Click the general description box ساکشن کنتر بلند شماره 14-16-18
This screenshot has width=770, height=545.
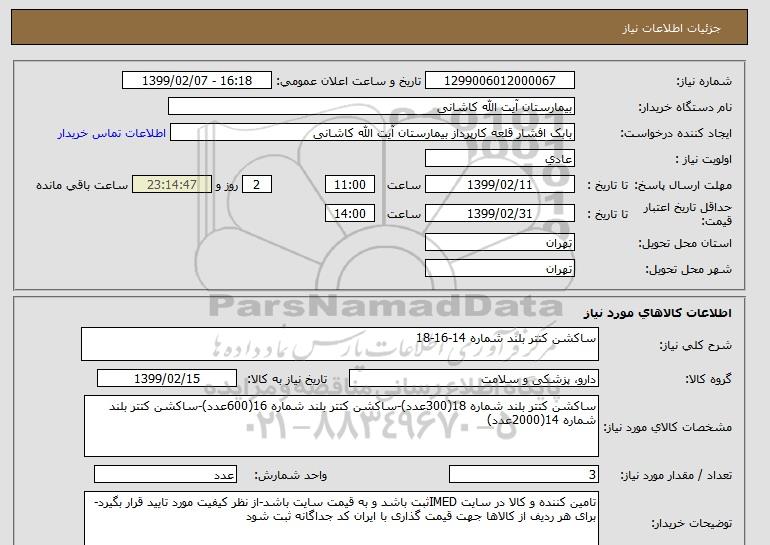point(340,344)
